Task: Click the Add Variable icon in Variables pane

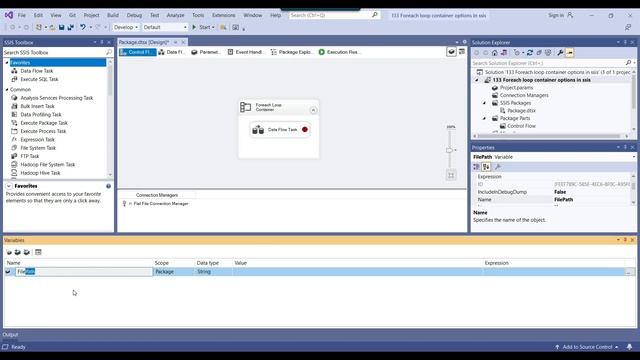Action: point(9,252)
